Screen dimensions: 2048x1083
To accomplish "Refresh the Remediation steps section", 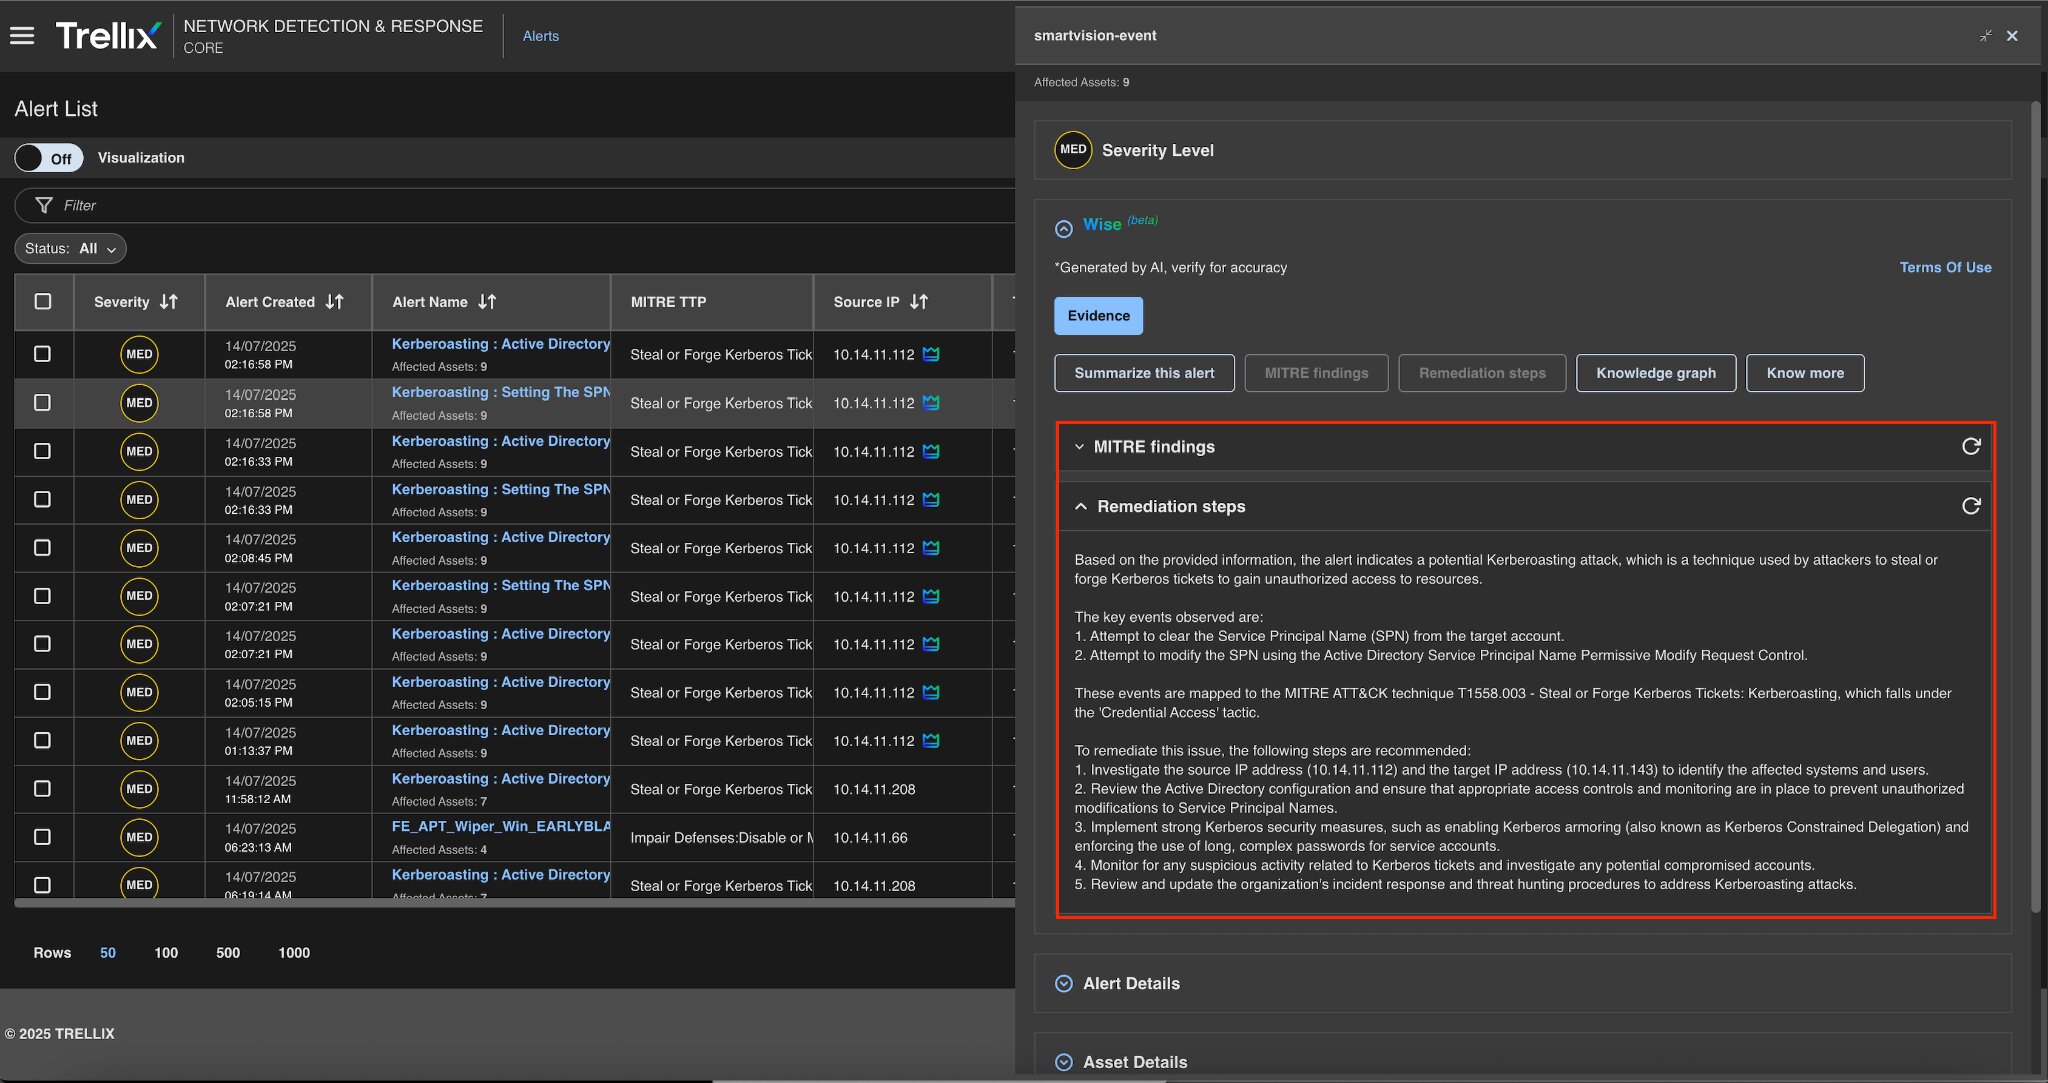I will [1970, 506].
